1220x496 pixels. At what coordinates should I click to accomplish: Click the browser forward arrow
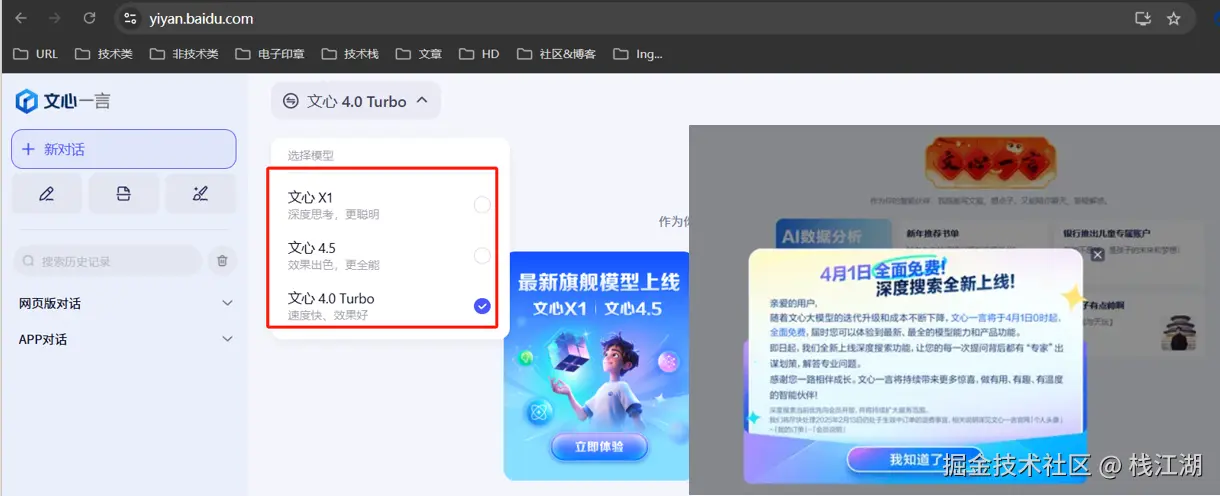55,18
